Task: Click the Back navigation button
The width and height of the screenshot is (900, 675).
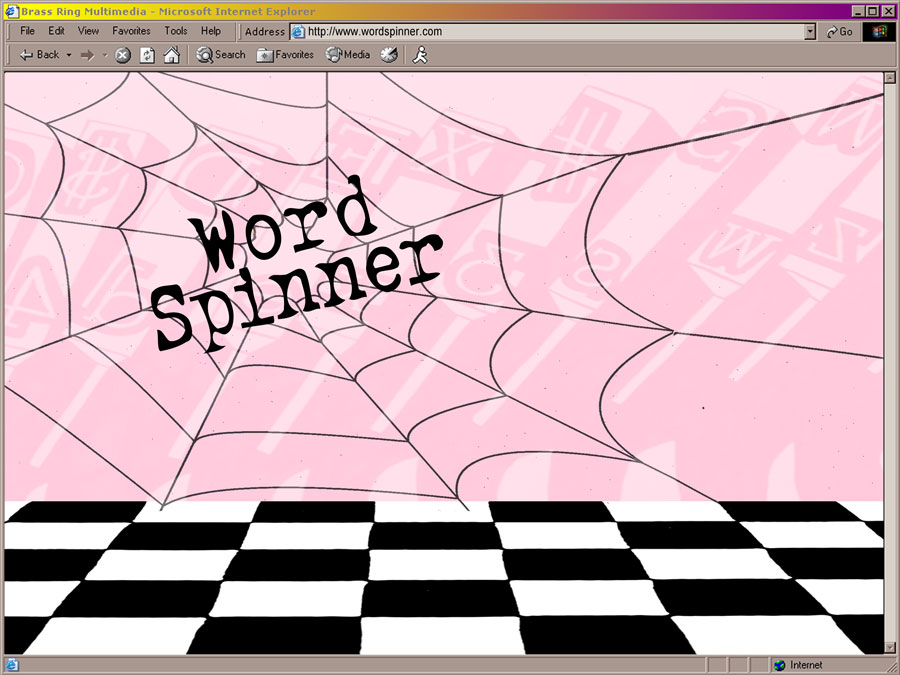Action: click(39, 55)
